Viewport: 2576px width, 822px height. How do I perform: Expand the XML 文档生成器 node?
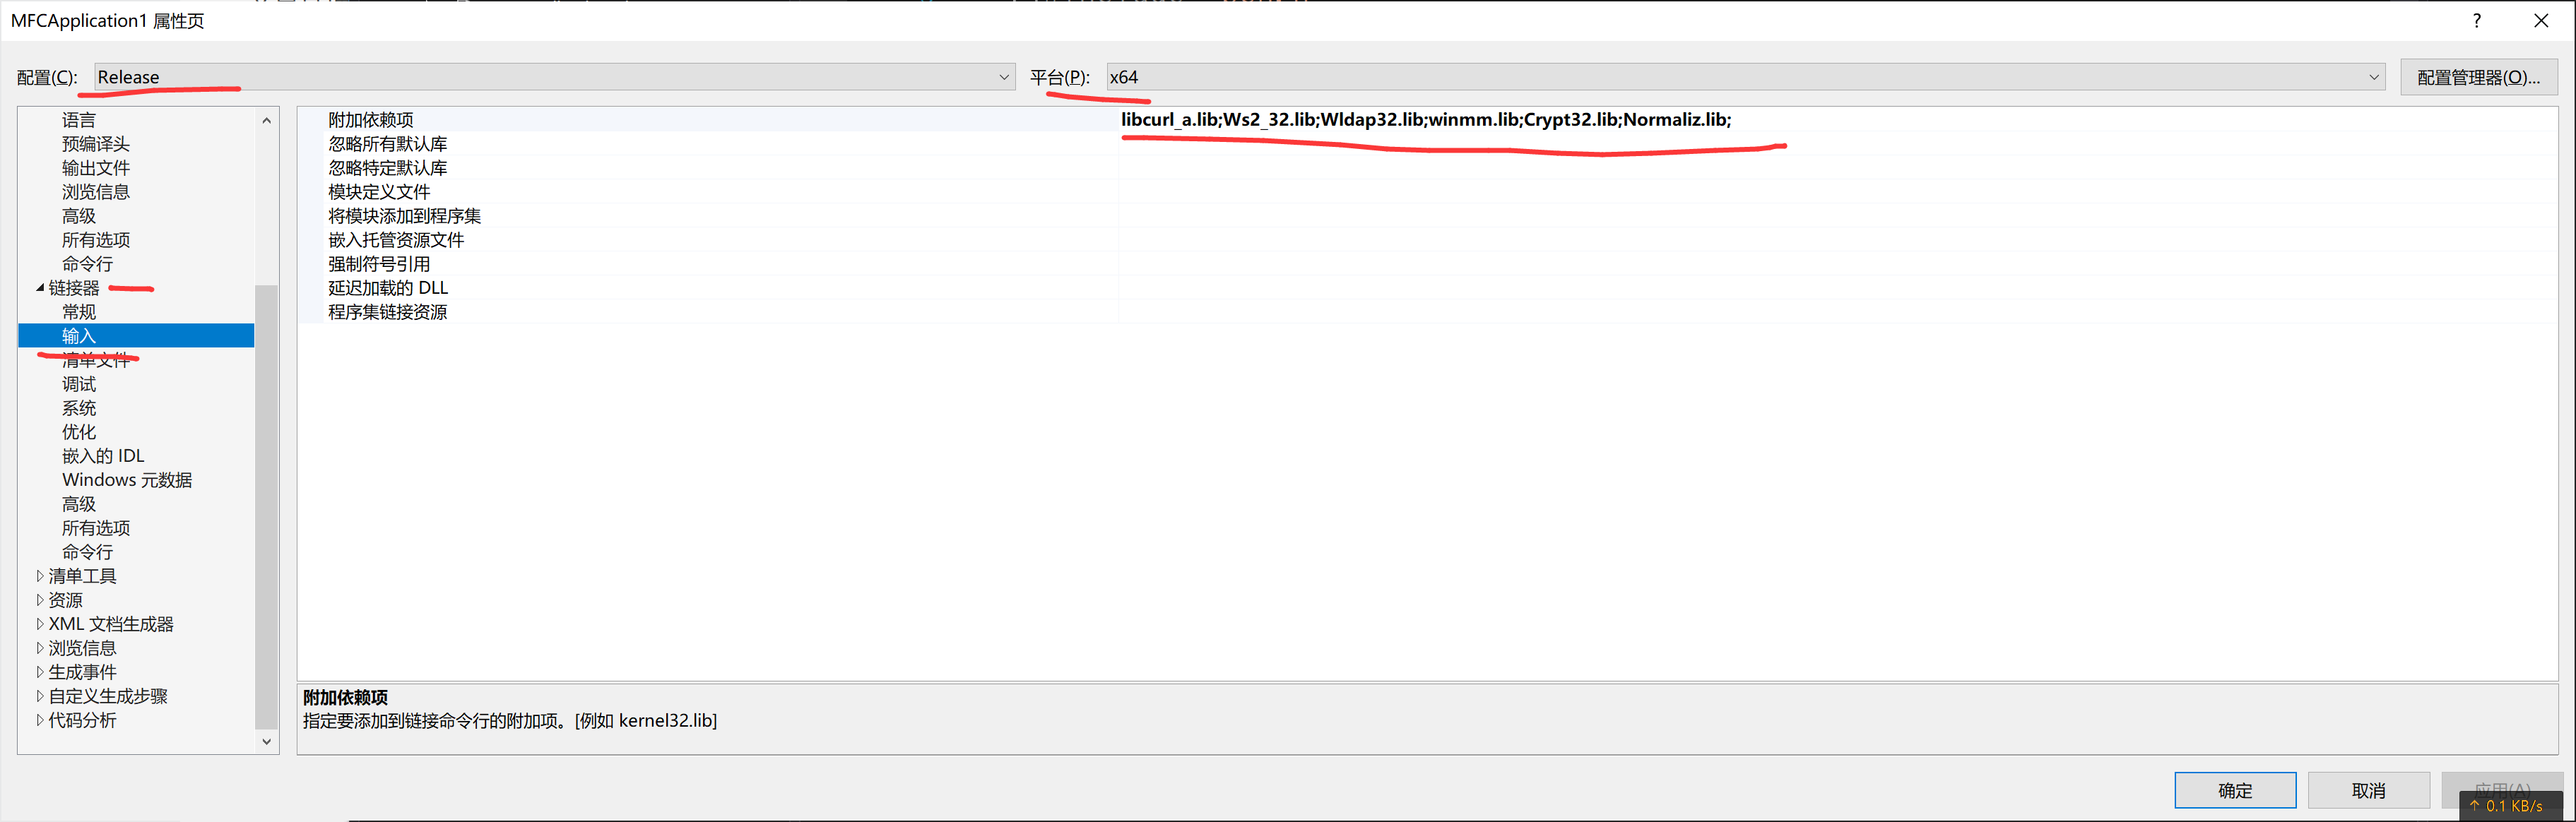click(x=40, y=624)
